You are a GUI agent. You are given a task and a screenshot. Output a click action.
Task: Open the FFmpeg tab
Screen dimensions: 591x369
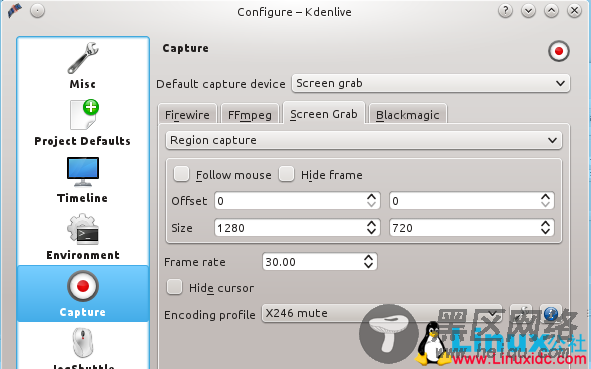coord(250,115)
